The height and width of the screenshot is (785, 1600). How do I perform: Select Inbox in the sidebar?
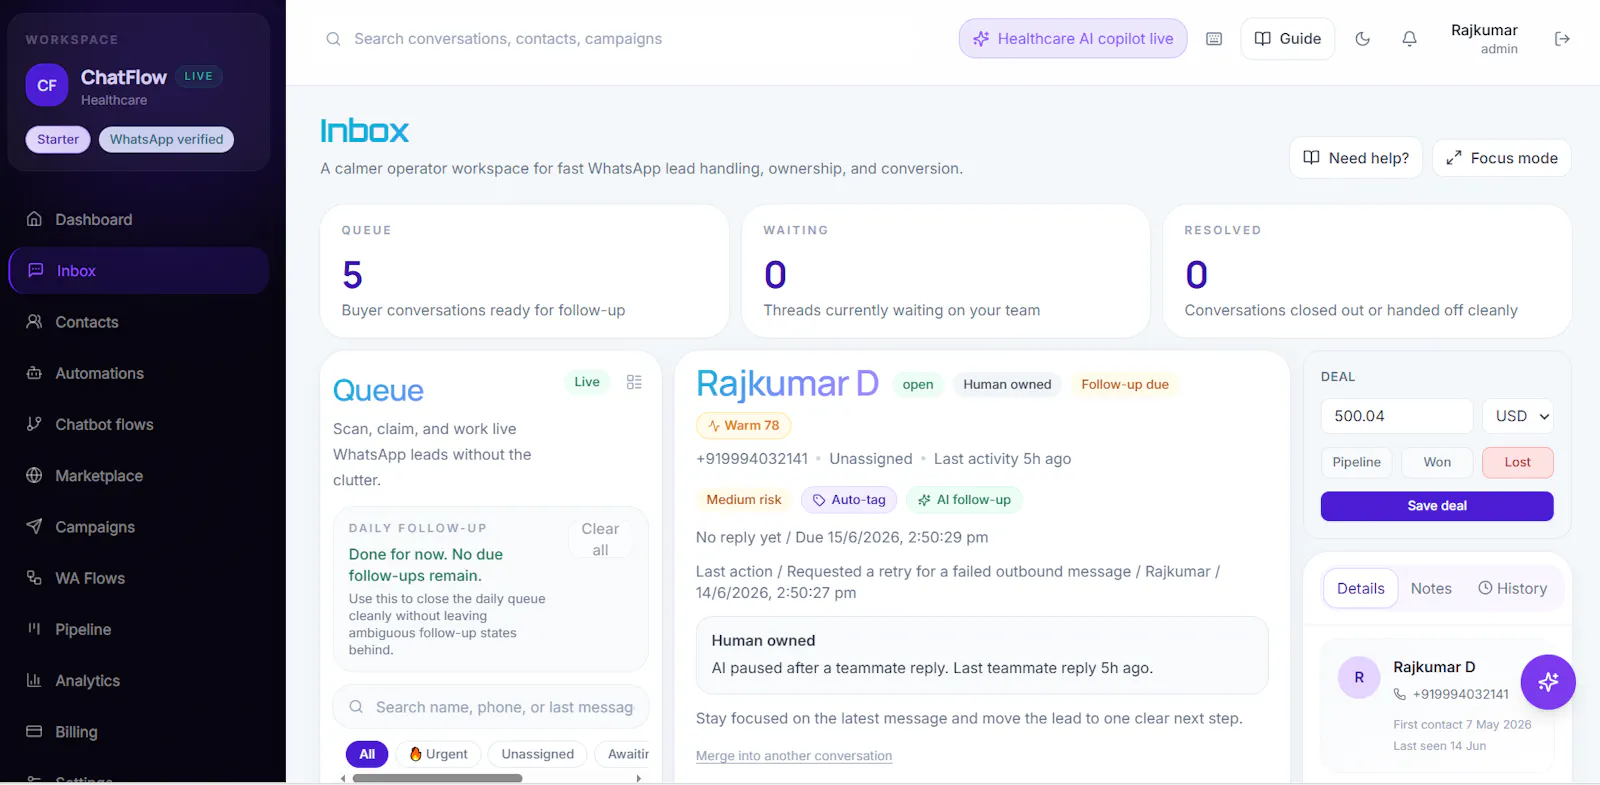139,271
